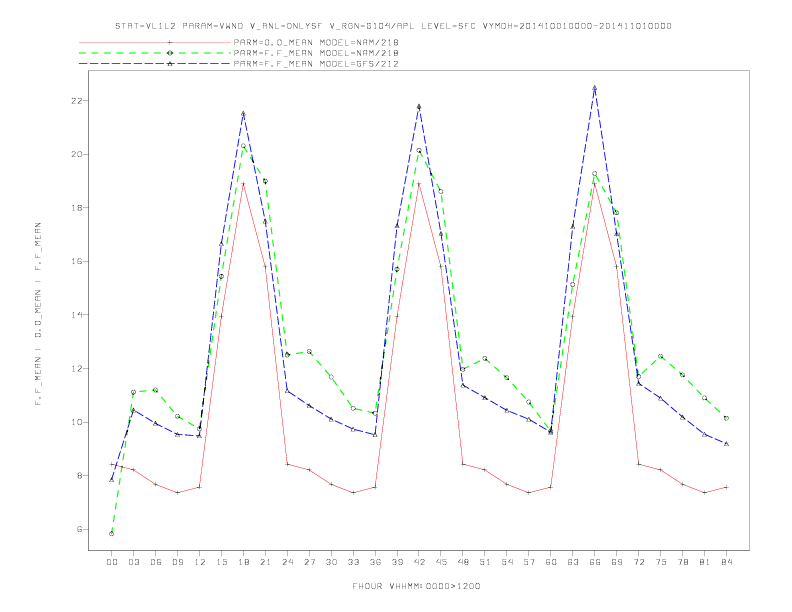Click x-axis tick label 66

click(x=595, y=562)
